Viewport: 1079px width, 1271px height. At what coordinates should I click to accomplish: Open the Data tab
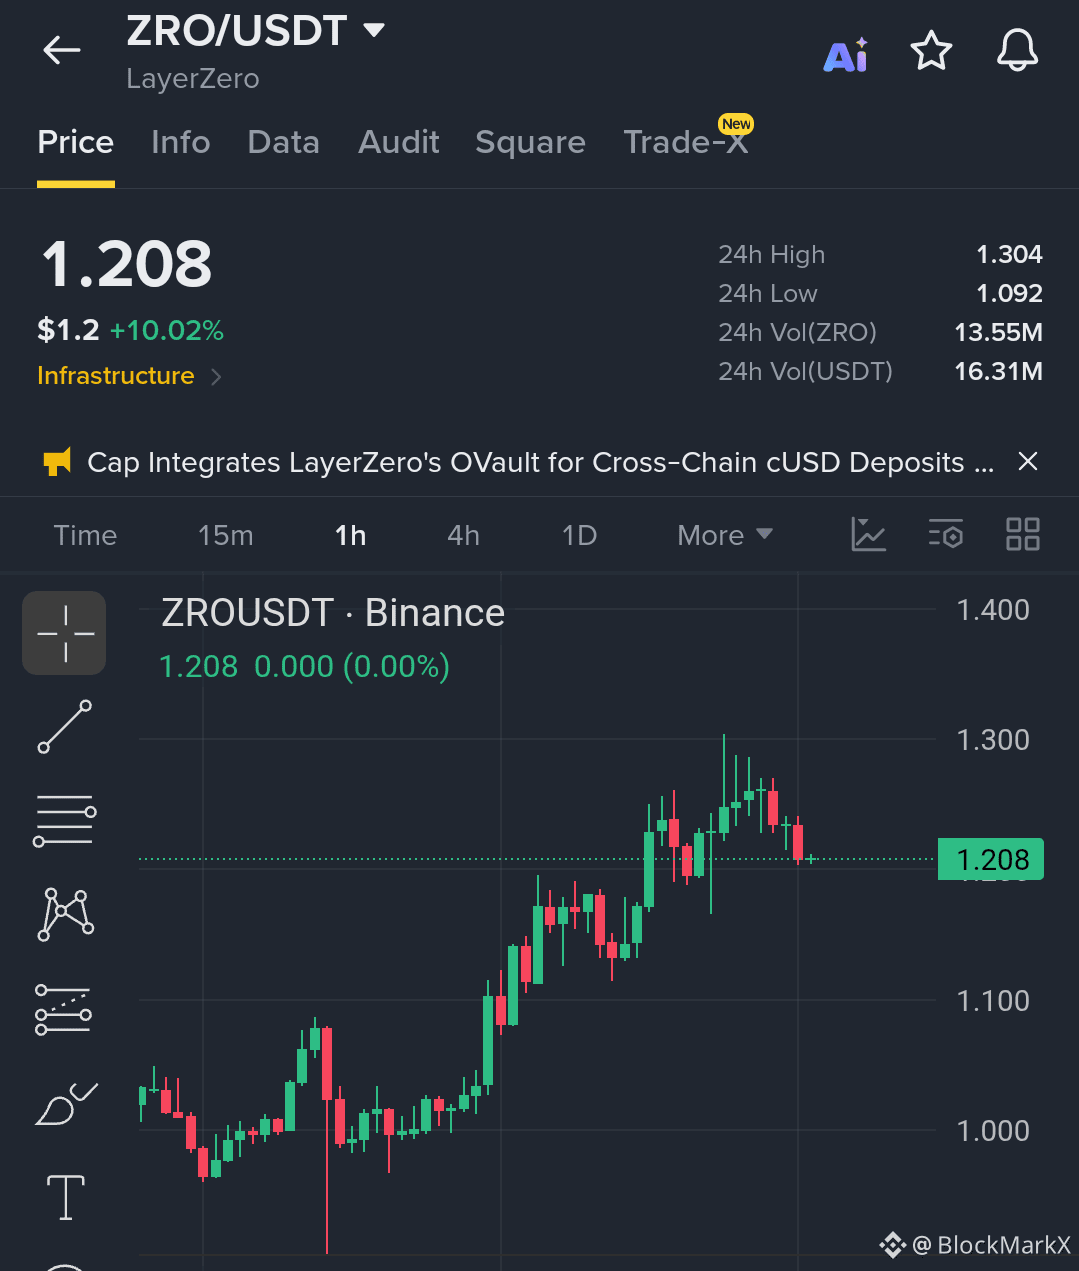point(284,142)
